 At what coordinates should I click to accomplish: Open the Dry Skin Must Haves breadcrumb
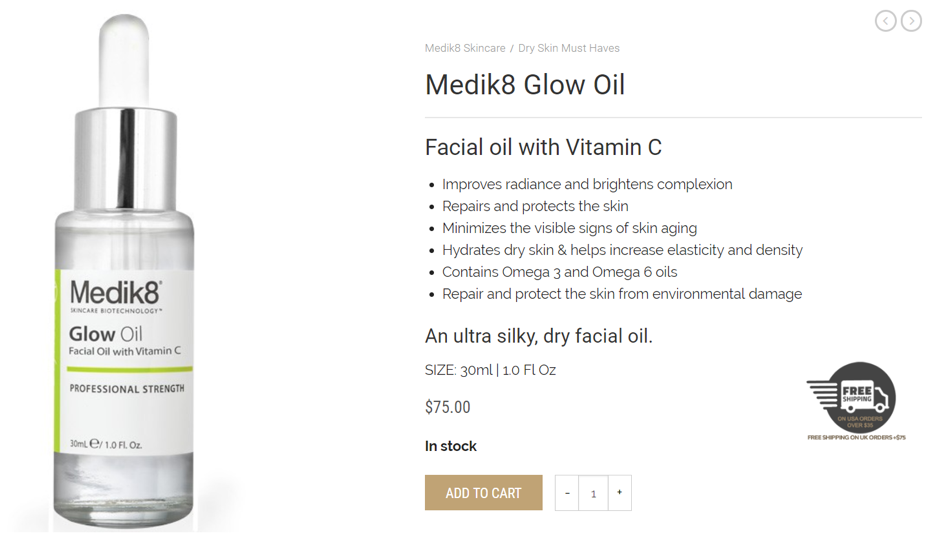(569, 48)
